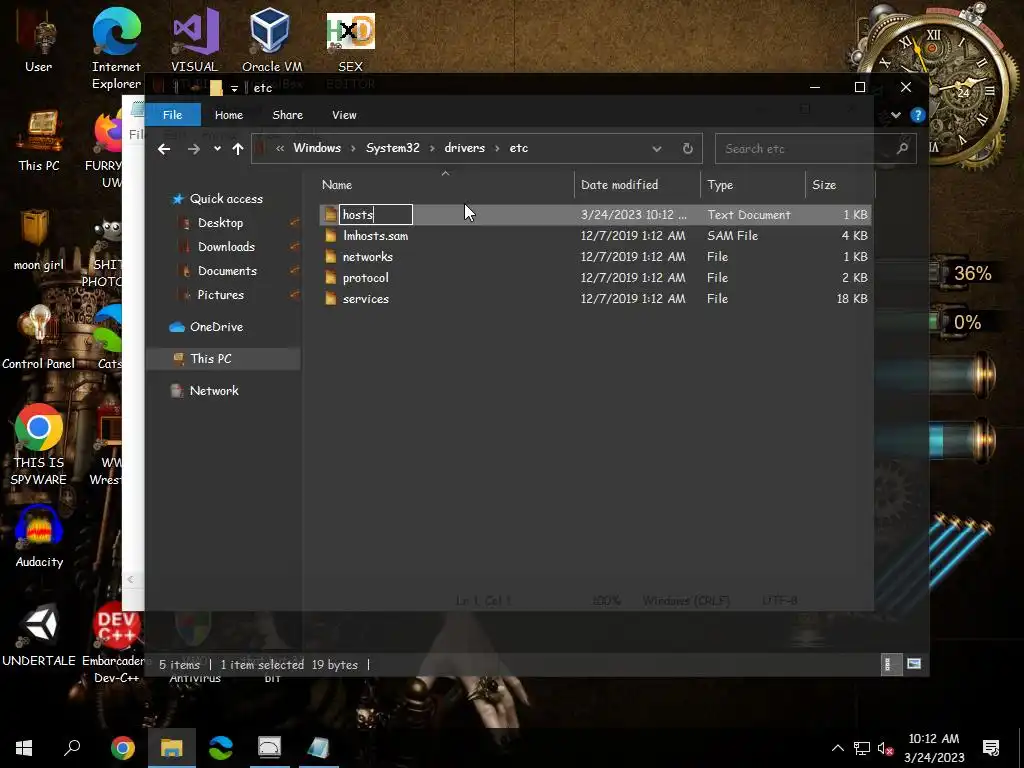Click the network tray icon
Image resolution: width=1024 pixels, height=768 pixels.
tap(861, 748)
